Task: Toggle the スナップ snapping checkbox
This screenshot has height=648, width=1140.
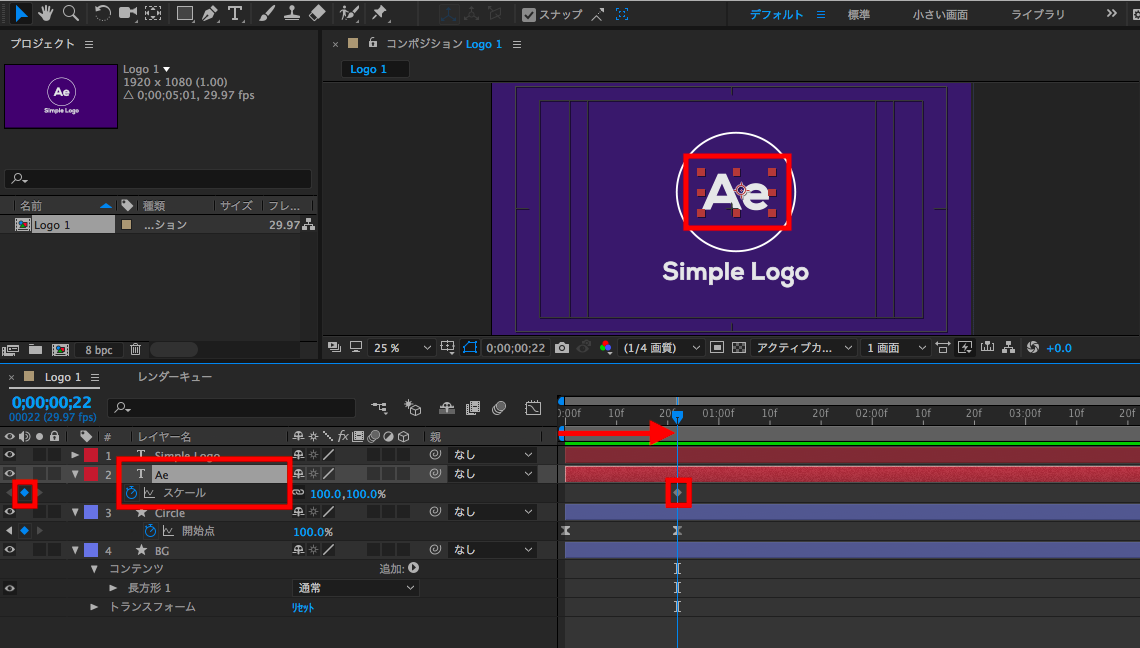Action: click(x=529, y=15)
